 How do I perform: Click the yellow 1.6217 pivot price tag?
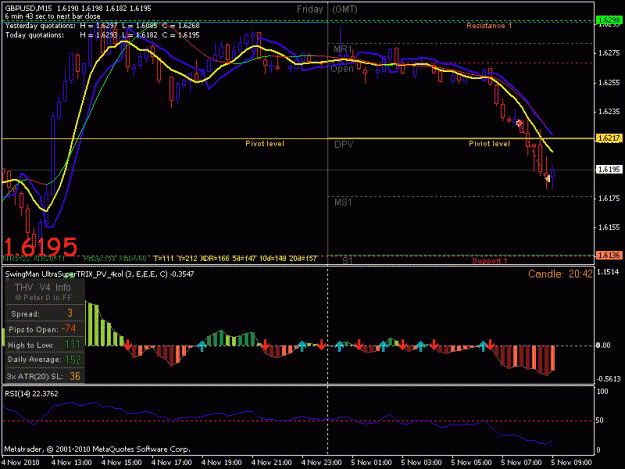point(608,138)
